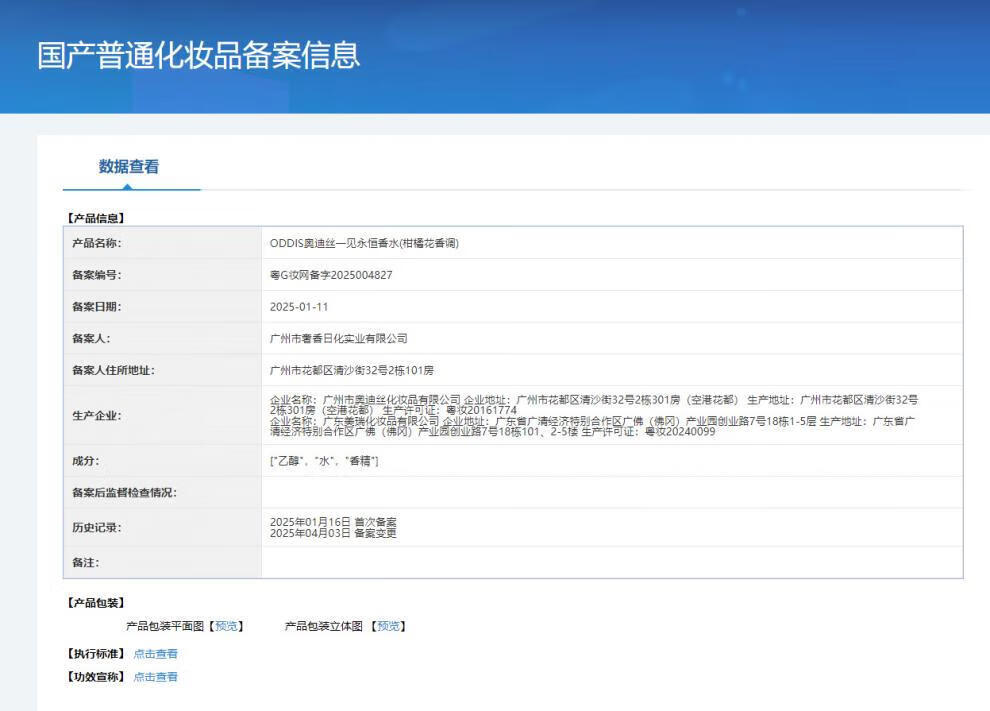Click the address 广州市花都区清沙街32号2栋101房

click(352, 370)
